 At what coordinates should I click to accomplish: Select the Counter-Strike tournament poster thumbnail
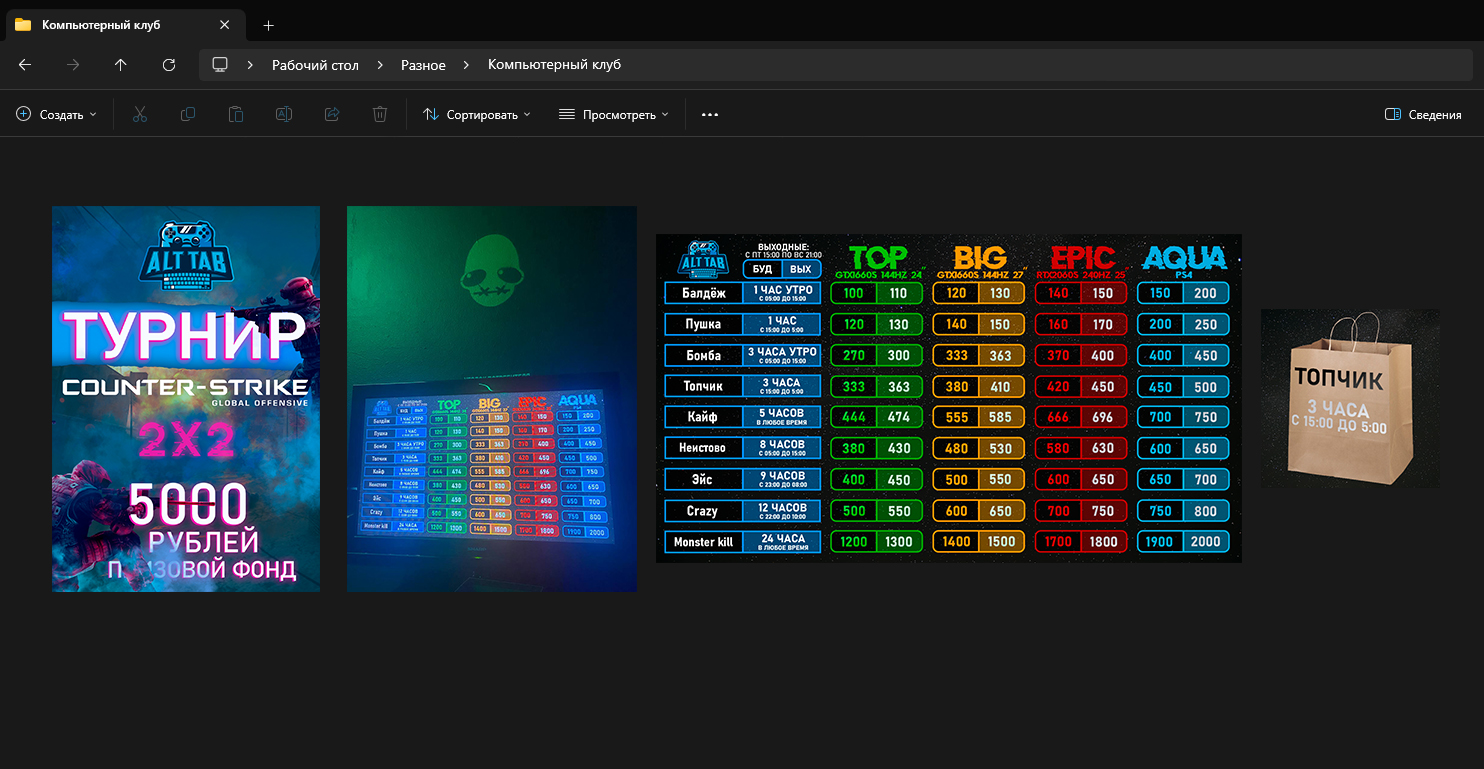[x=186, y=399]
